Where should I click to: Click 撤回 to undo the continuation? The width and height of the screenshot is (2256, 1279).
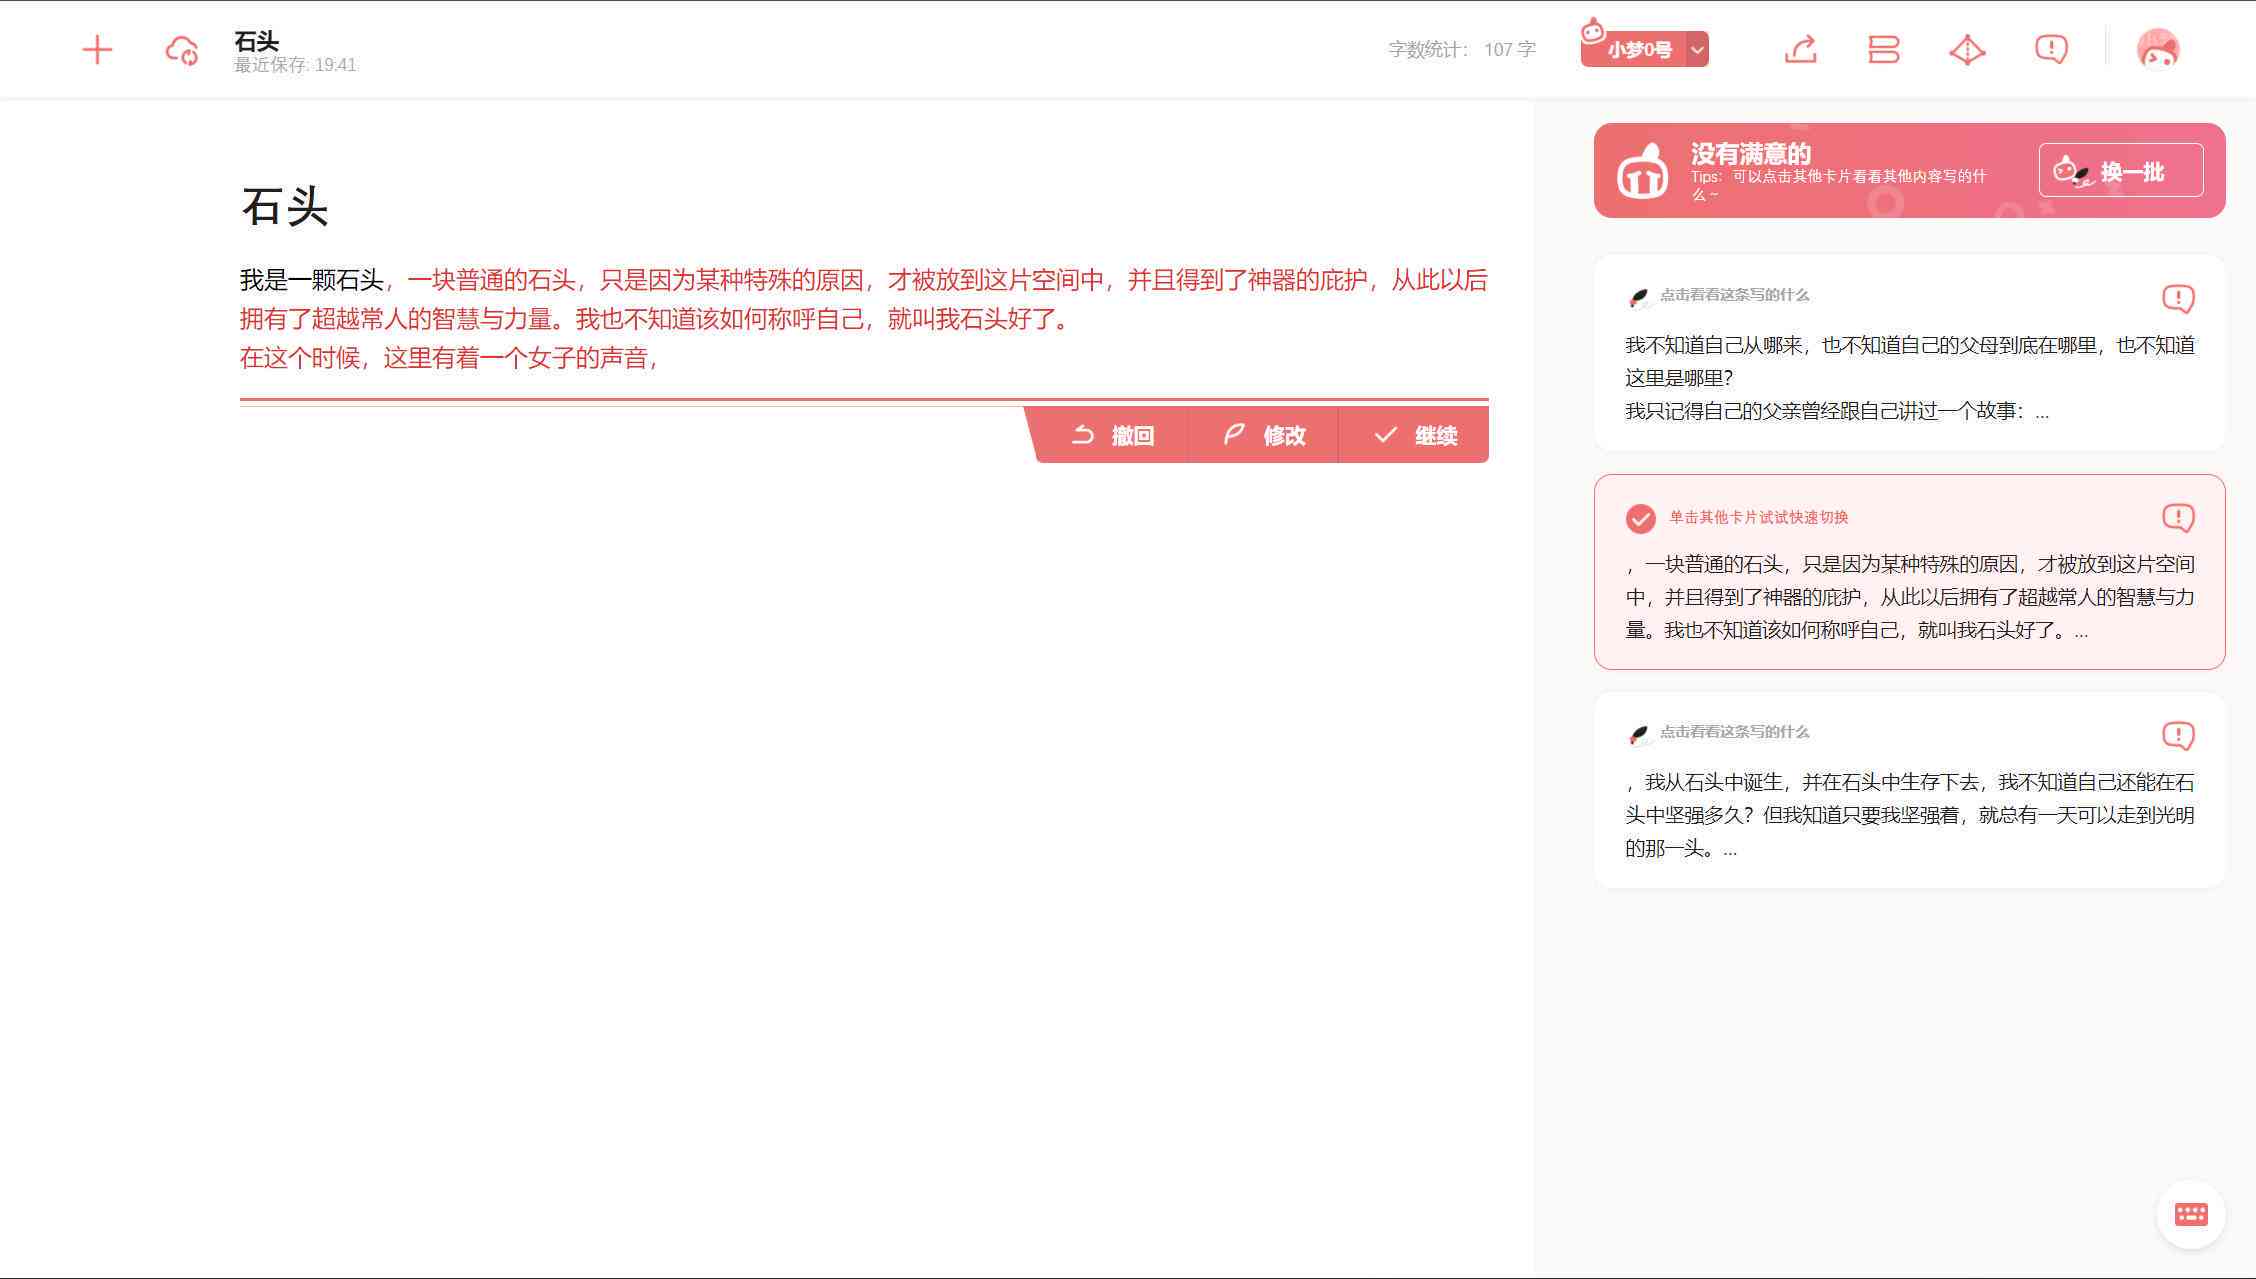pos(1112,435)
